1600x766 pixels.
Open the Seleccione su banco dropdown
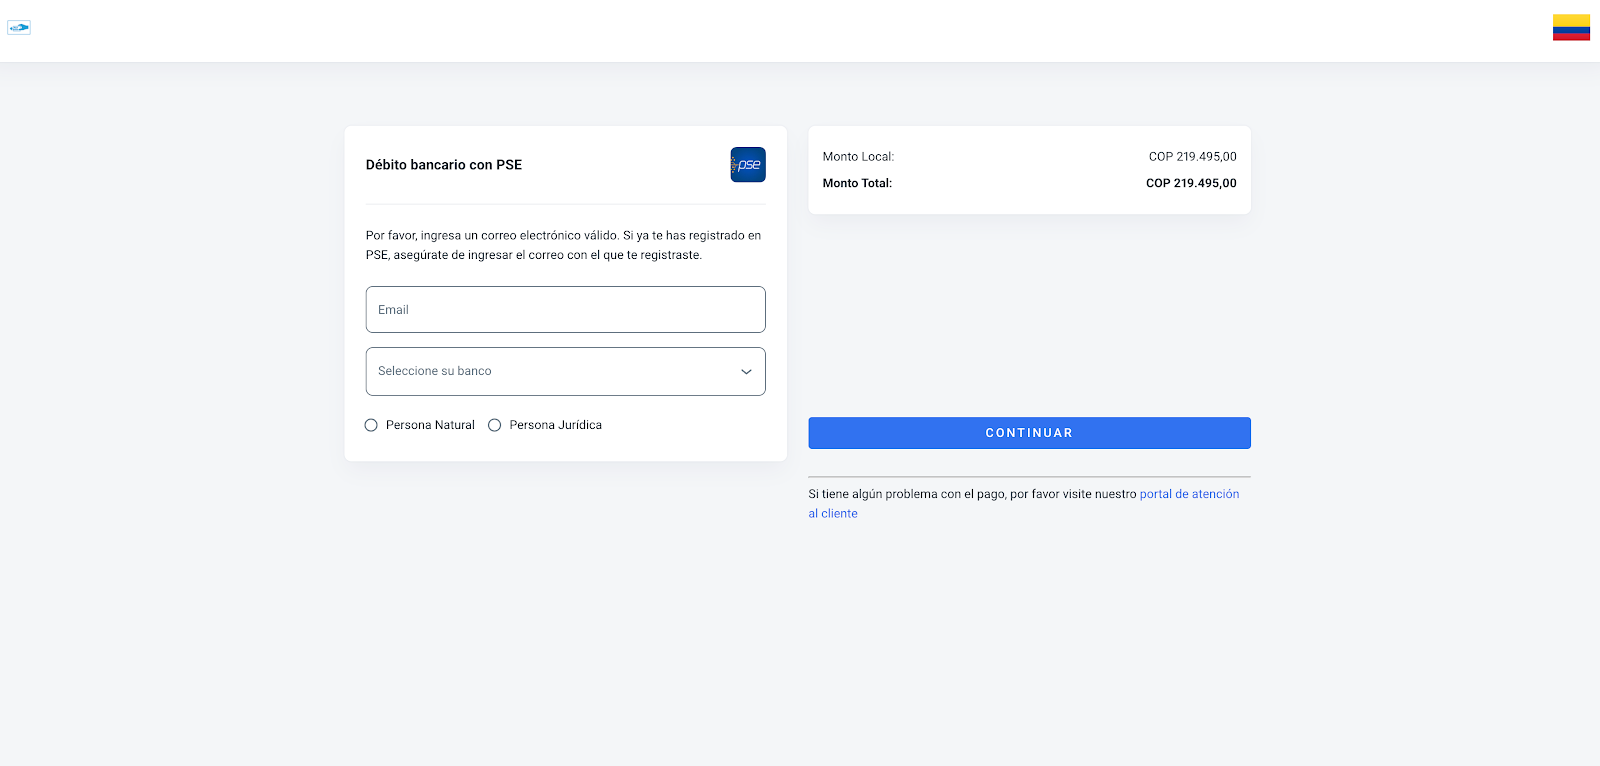[x=566, y=371]
